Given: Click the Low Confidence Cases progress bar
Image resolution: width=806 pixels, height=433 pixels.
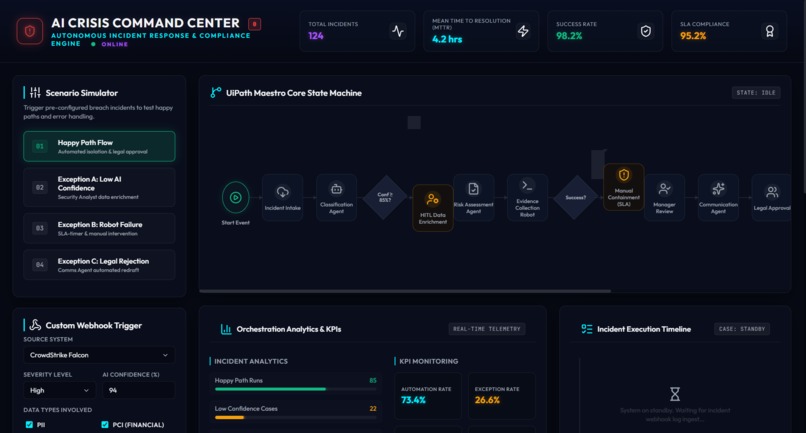Looking at the screenshot, I should (x=296, y=418).
